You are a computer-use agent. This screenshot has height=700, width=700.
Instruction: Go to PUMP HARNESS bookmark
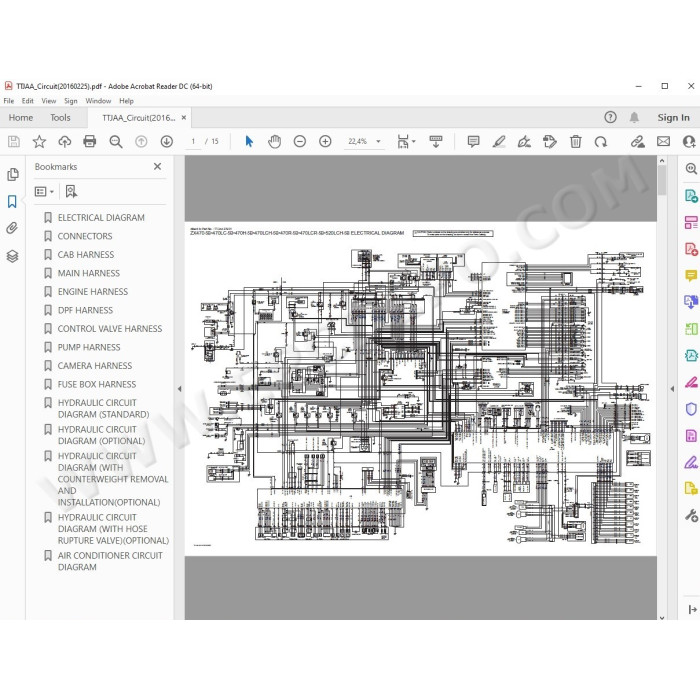tap(89, 347)
